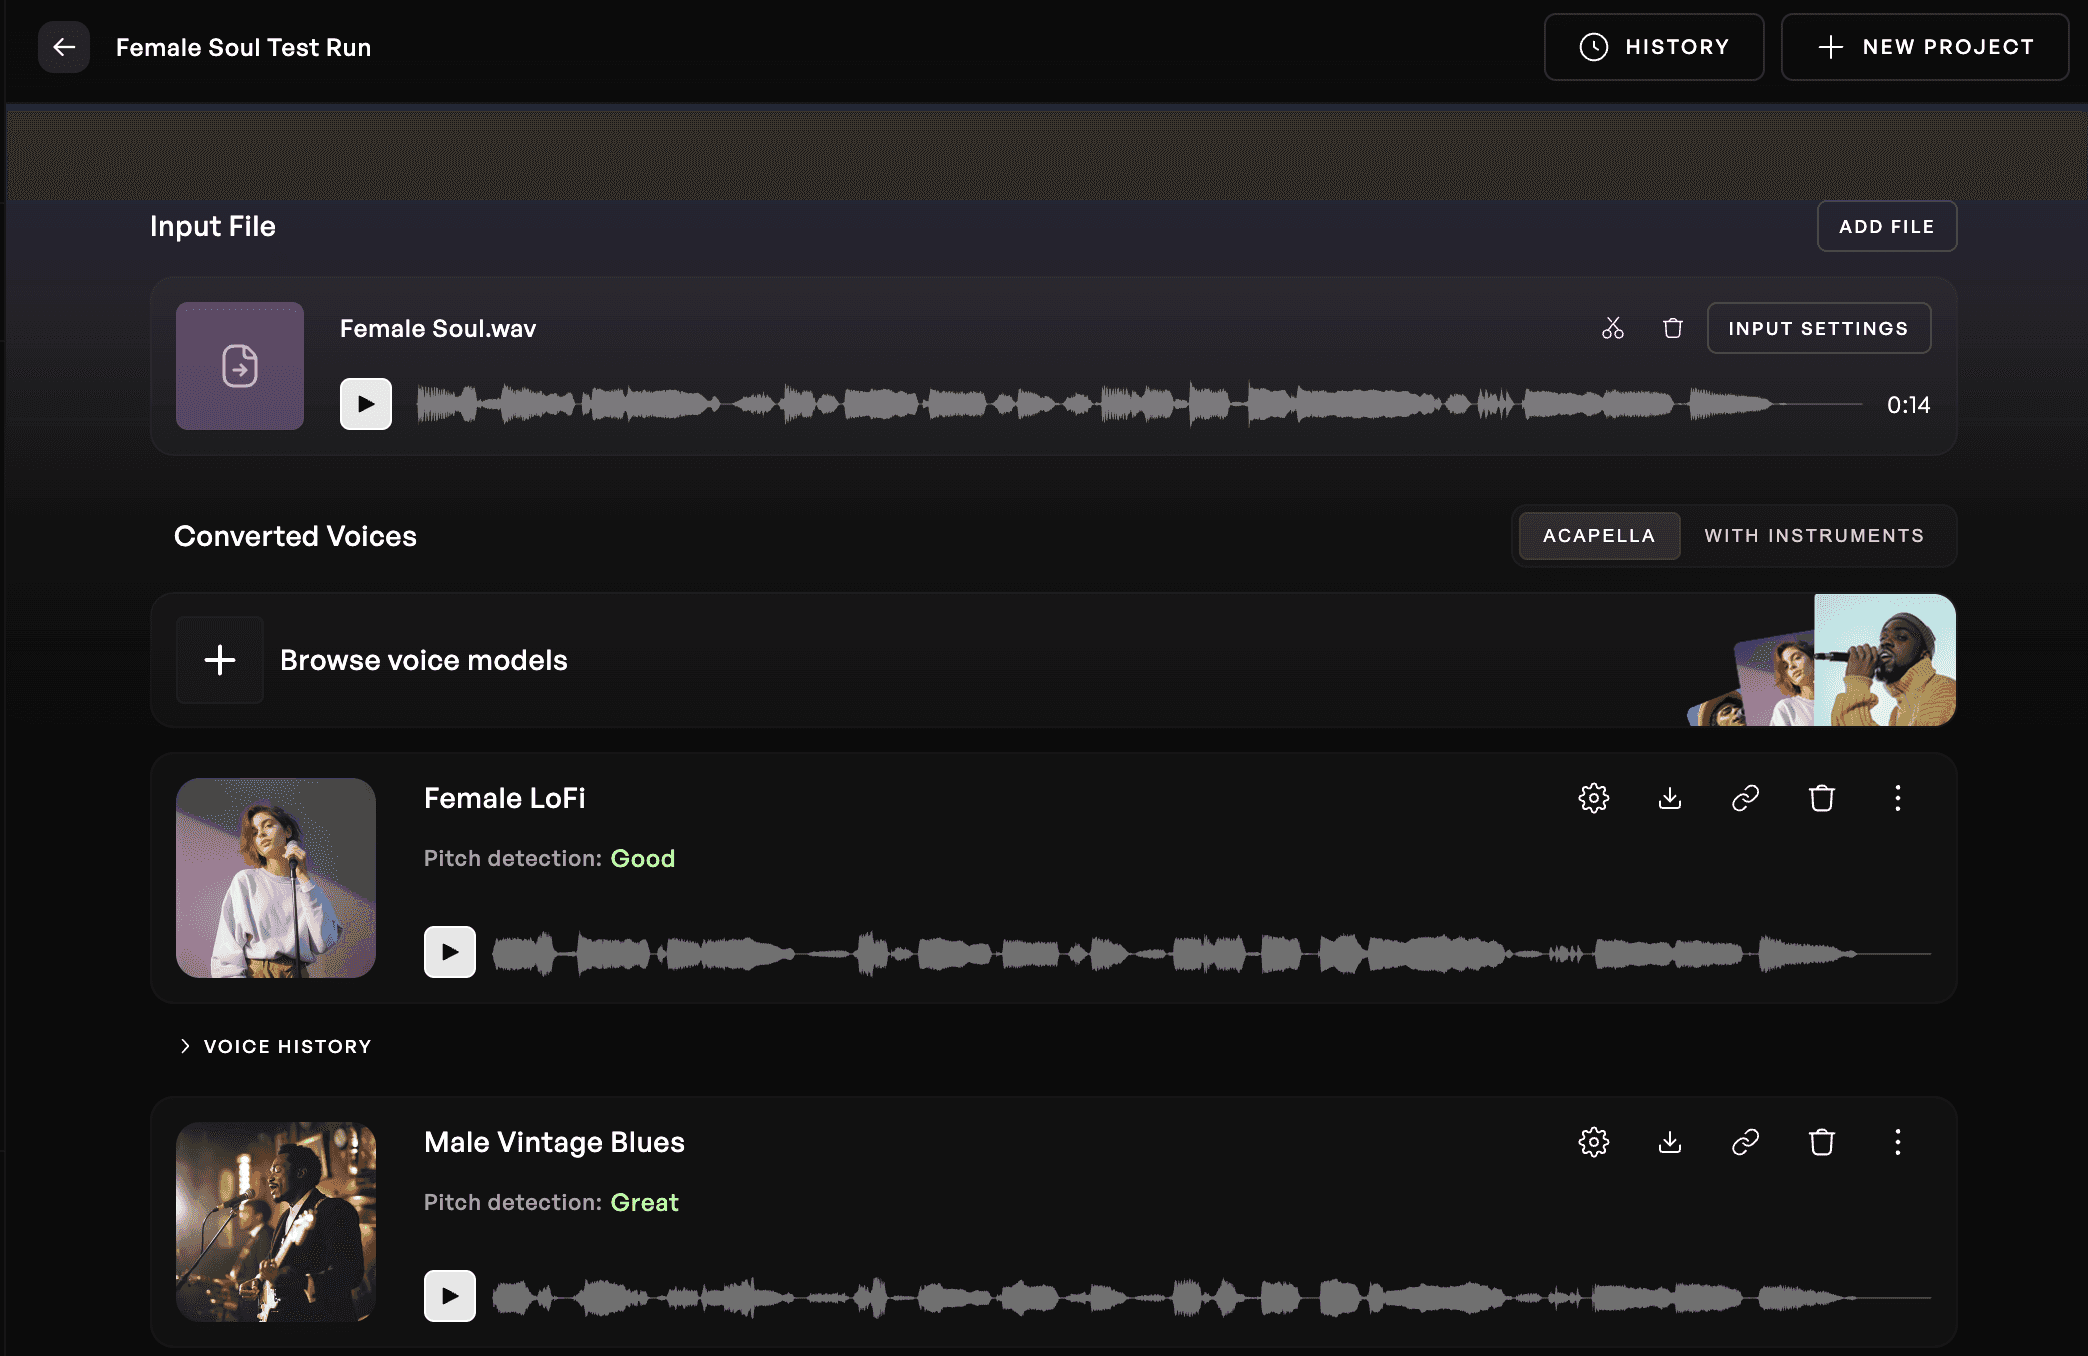Open more options for Female LoFi
The height and width of the screenshot is (1356, 2088).
[x=1897, y=798]
